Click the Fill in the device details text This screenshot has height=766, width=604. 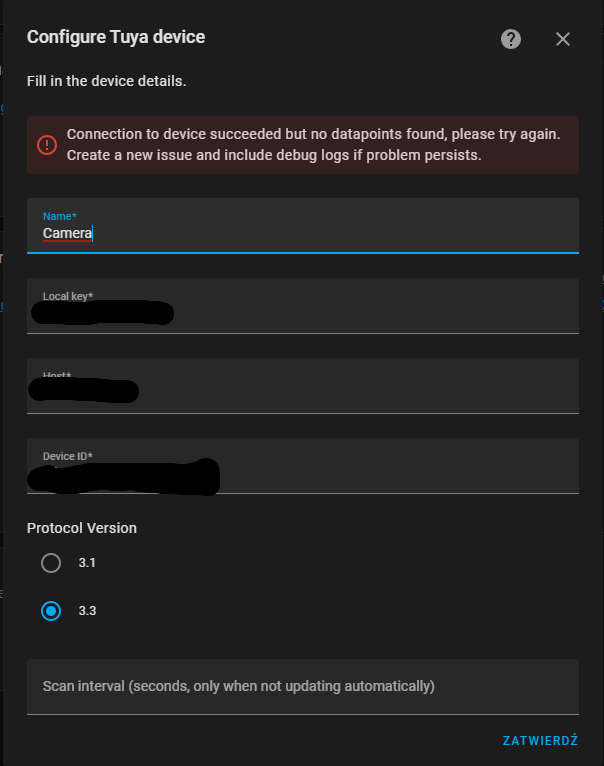(x=107, y=81)
